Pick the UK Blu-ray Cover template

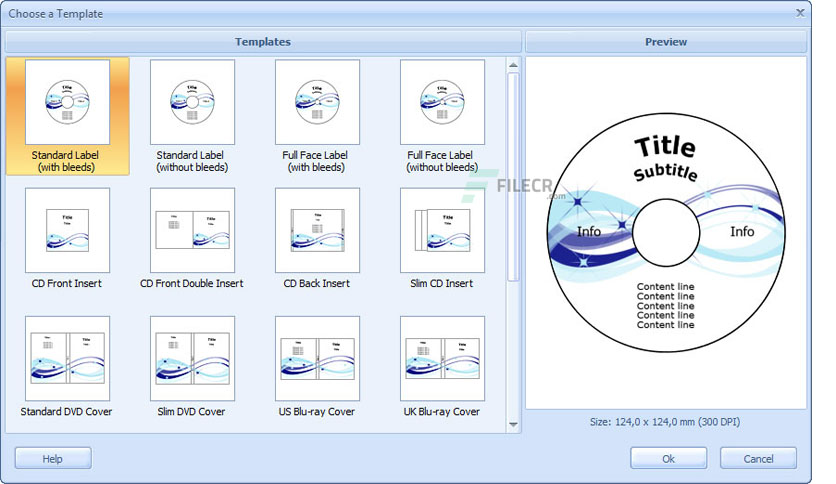point(442,367)
